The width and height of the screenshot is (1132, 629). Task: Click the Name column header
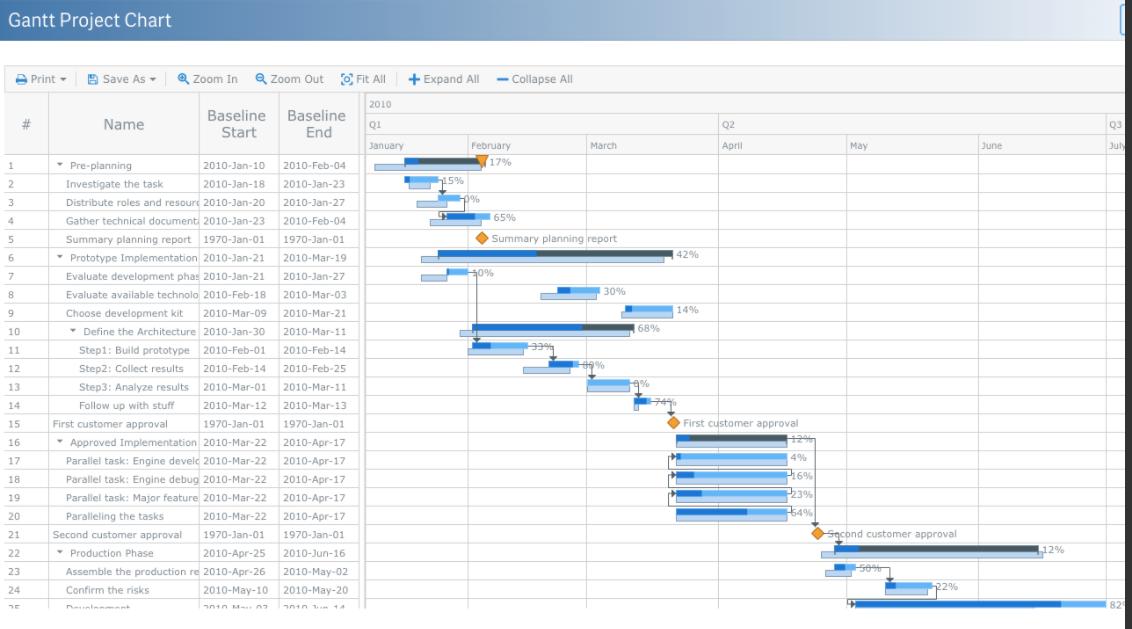click(x=124, y=124)
